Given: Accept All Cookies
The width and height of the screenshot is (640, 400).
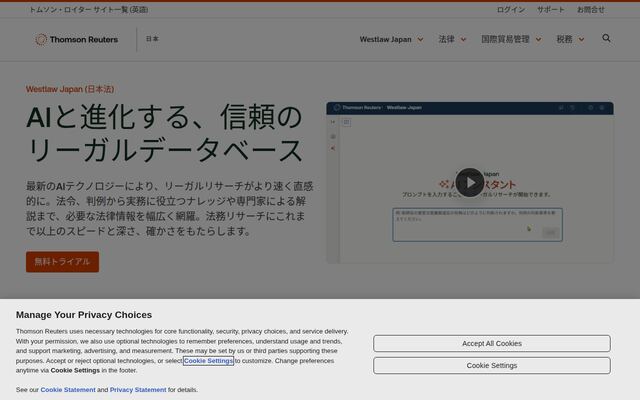Looking at the screenshot, I should 492,343.
